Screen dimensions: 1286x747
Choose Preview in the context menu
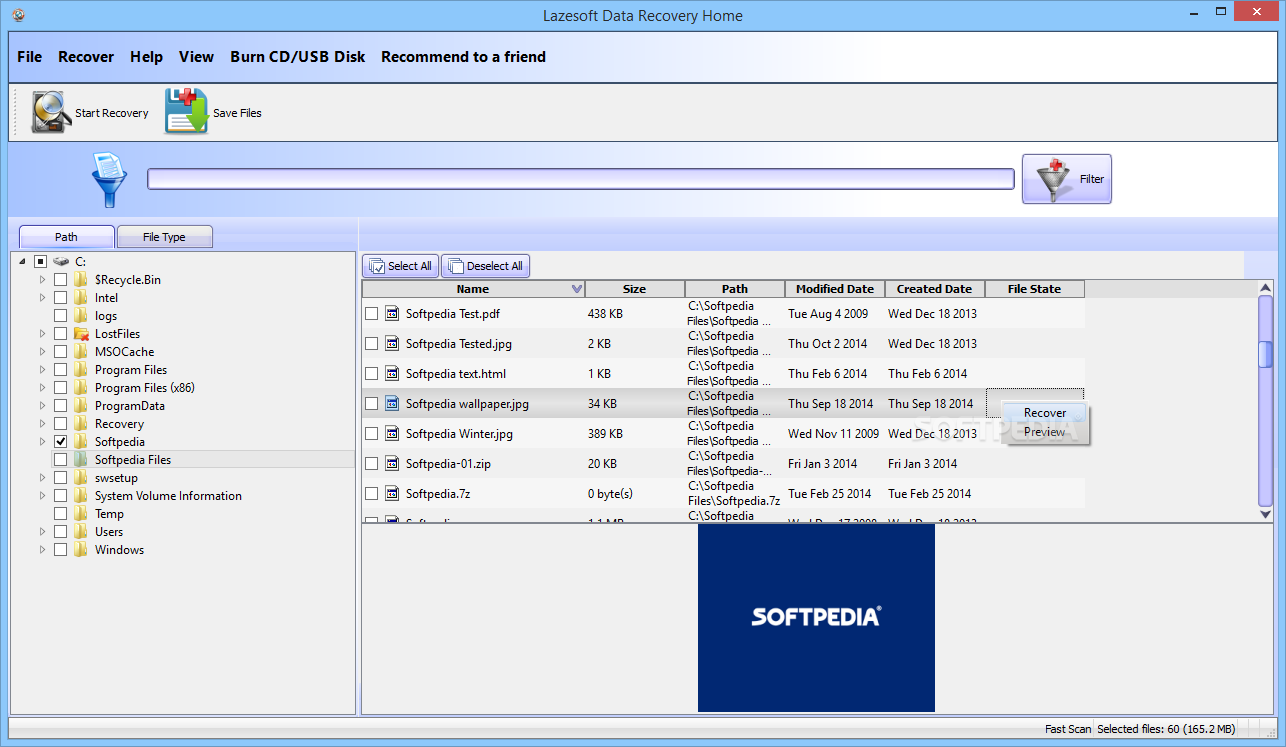pos(1045,432)
